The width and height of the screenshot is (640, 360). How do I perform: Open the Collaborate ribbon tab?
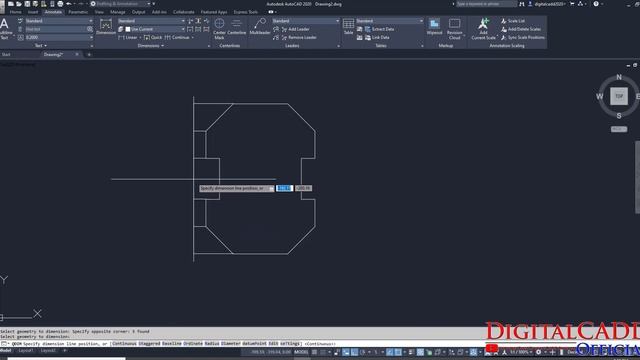click(x=184, y=12)
